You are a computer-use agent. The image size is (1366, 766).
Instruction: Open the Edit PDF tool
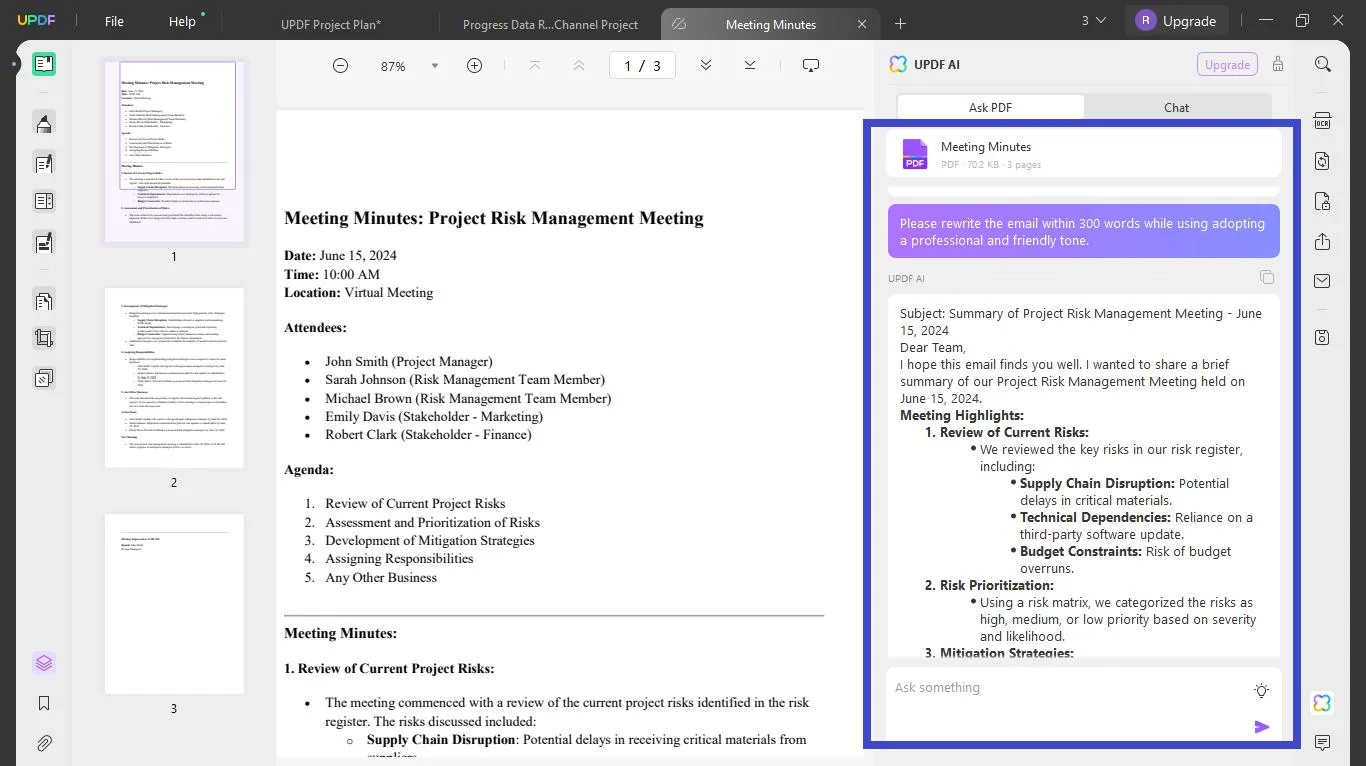pyautogui.click(x=44, y=163)
